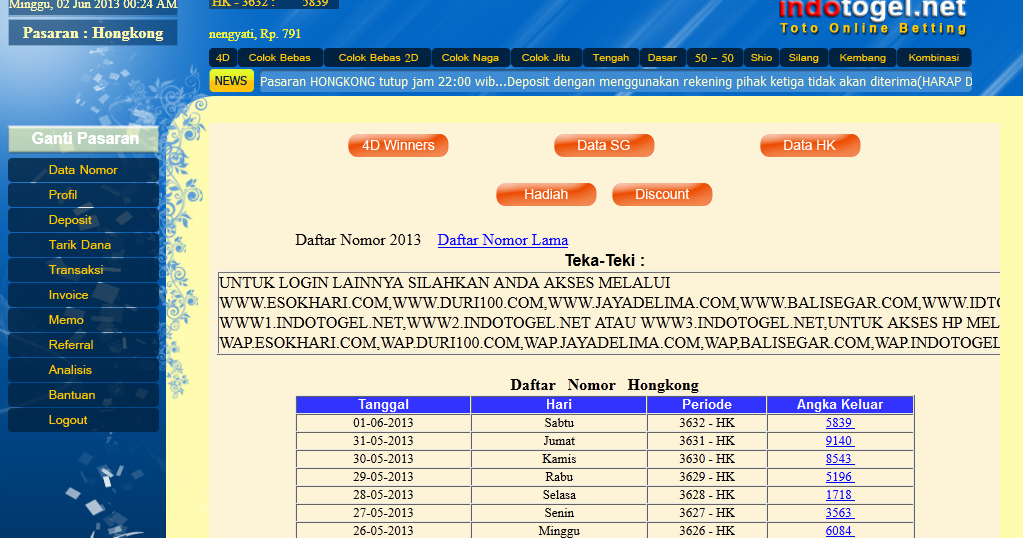Open result number 8543

coord(840,459)
